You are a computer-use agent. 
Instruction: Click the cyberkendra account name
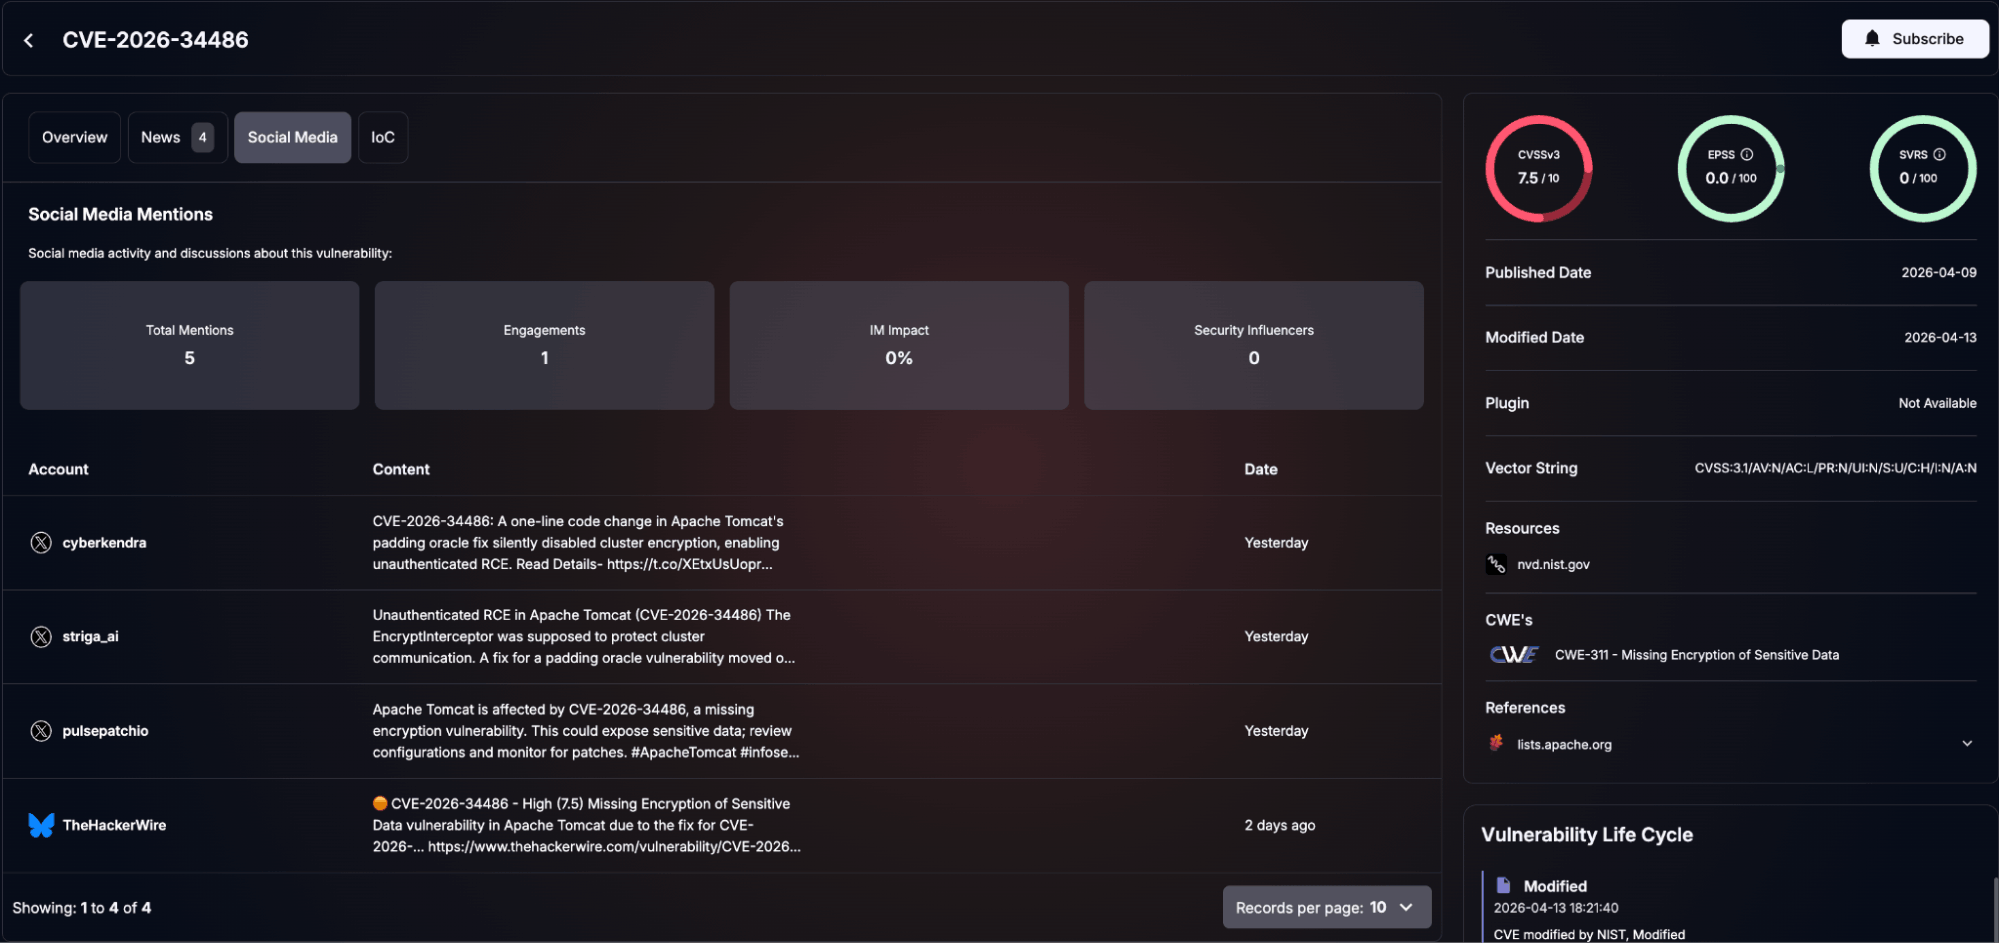(104, 543)
